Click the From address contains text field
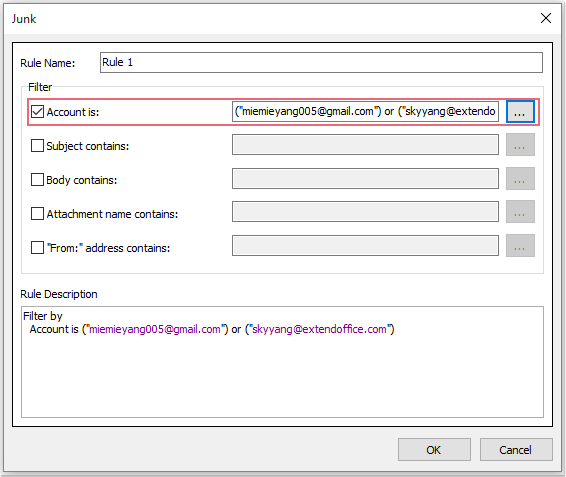The width and height of the screenshot is (566, 477). click(x=365, y=246)
